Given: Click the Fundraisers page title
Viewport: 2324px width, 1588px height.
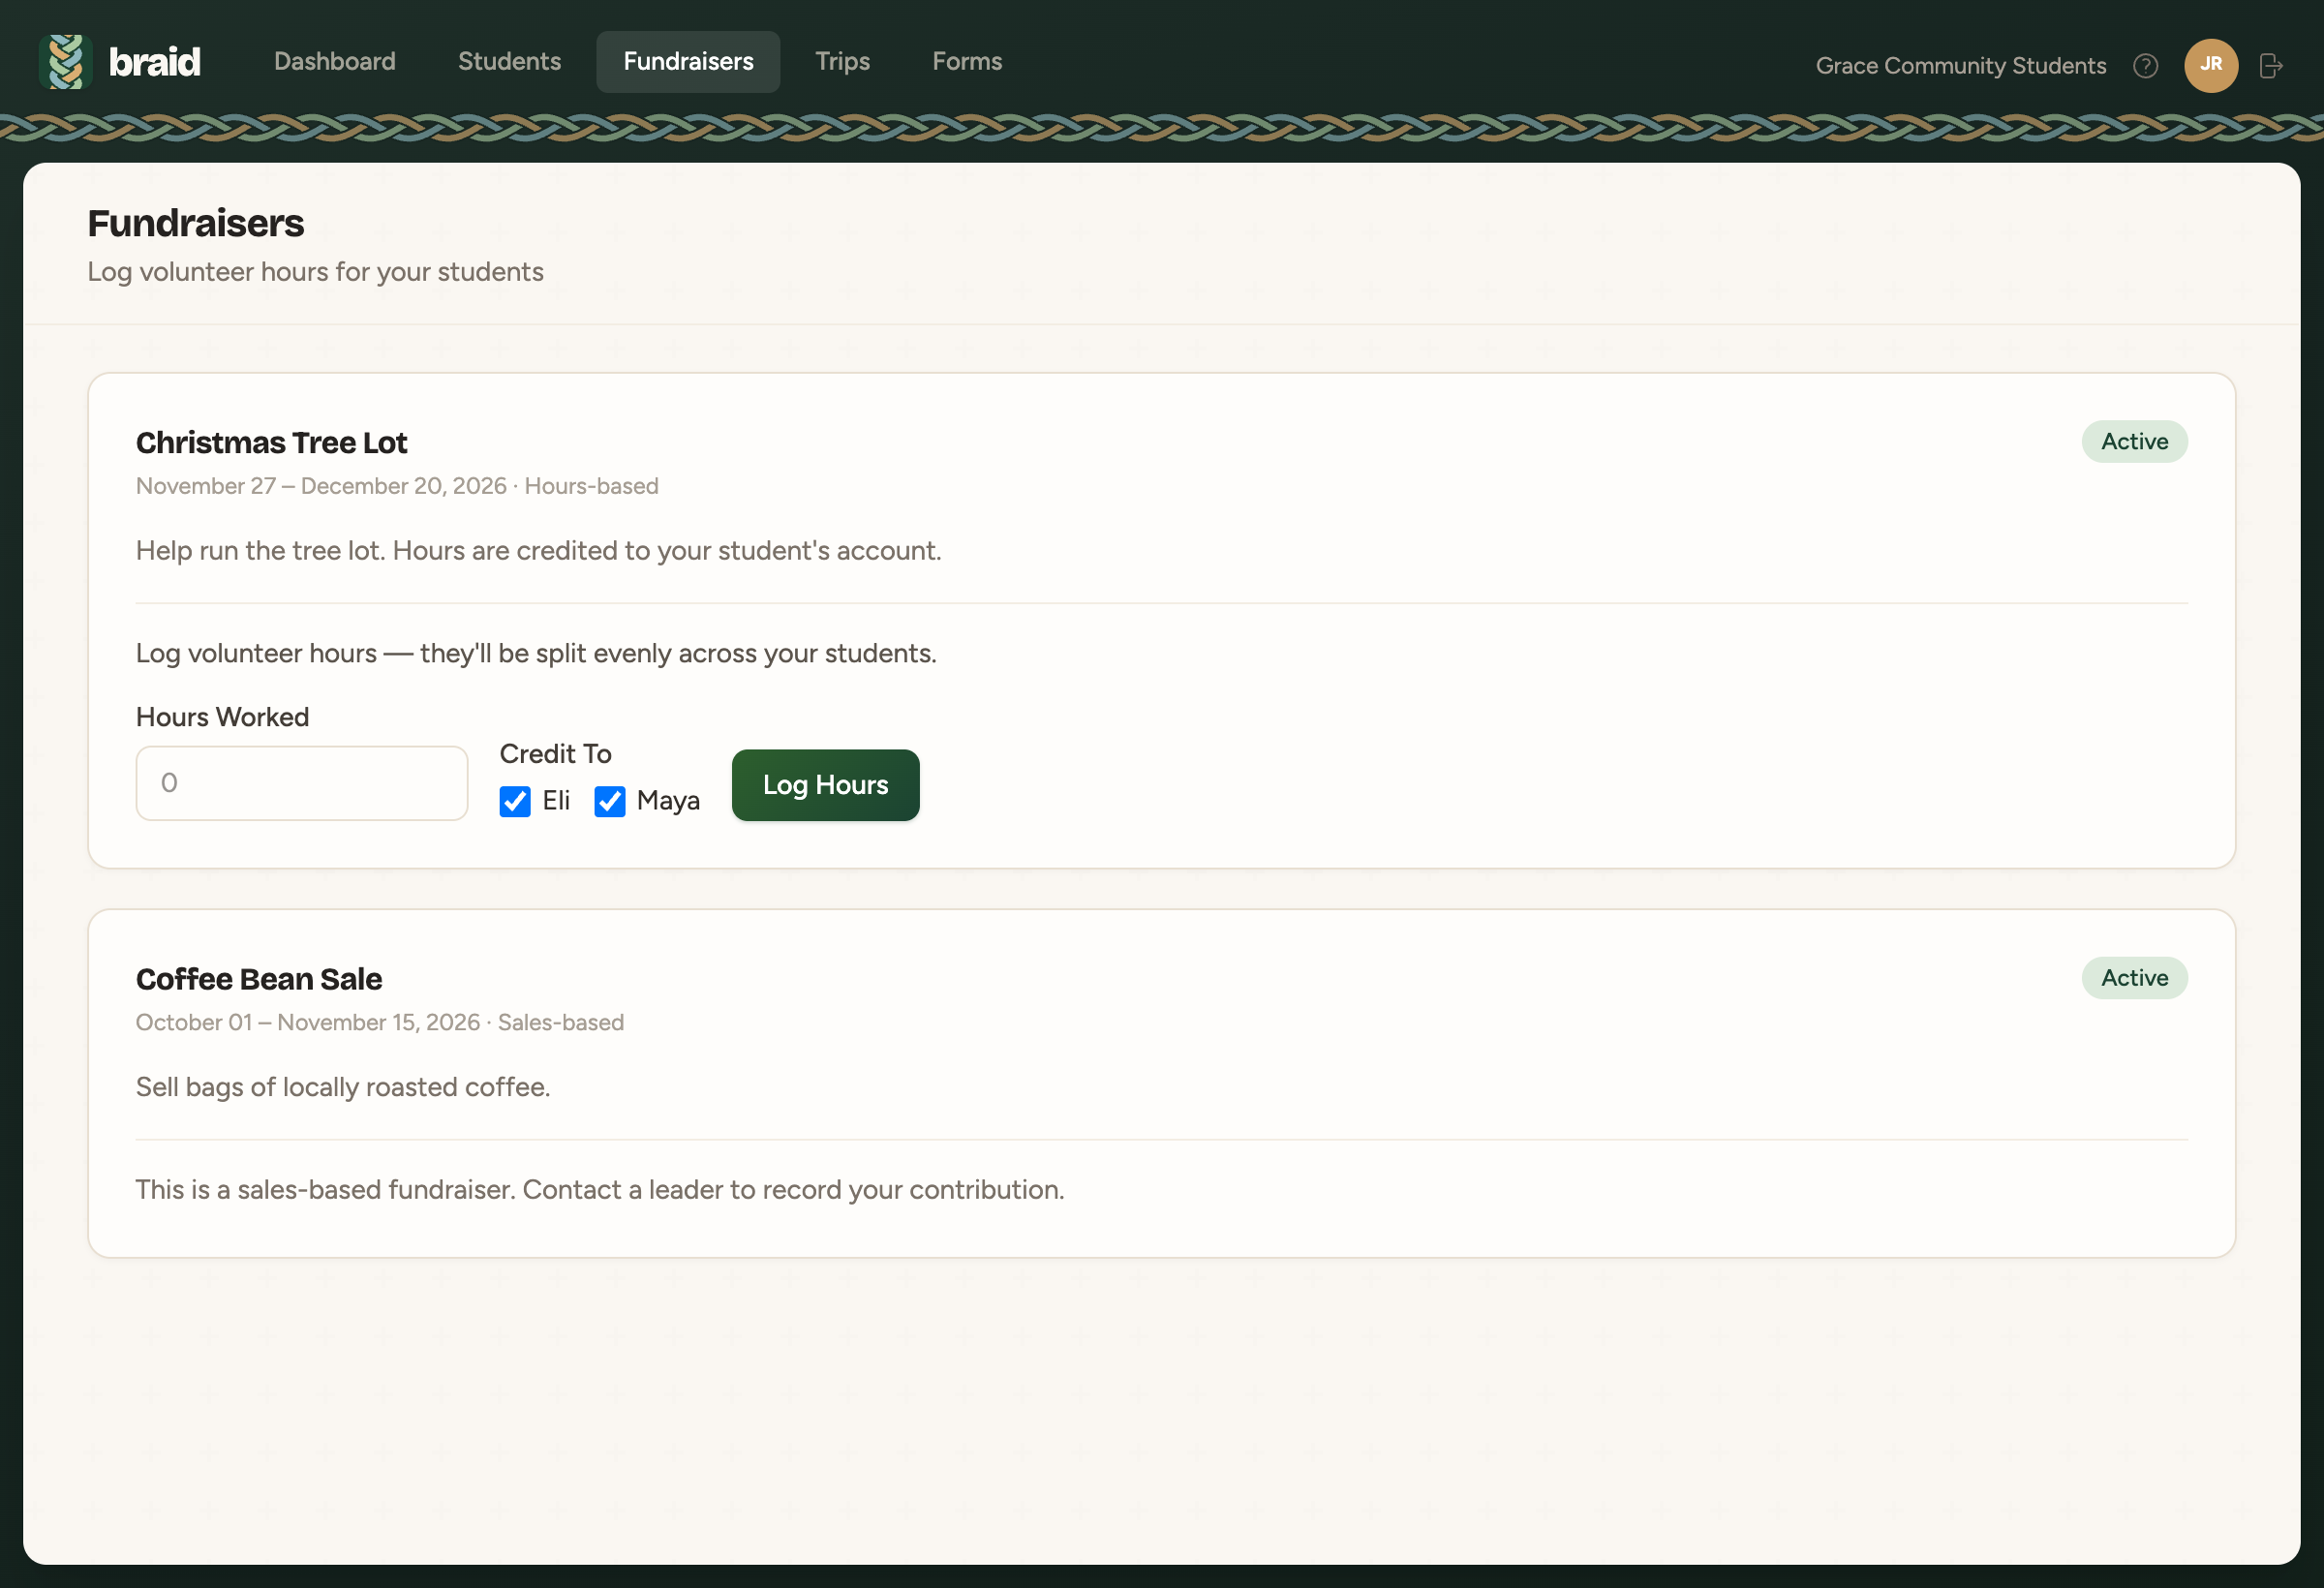Looking at the screenshot, I should (x=196, y=223).
